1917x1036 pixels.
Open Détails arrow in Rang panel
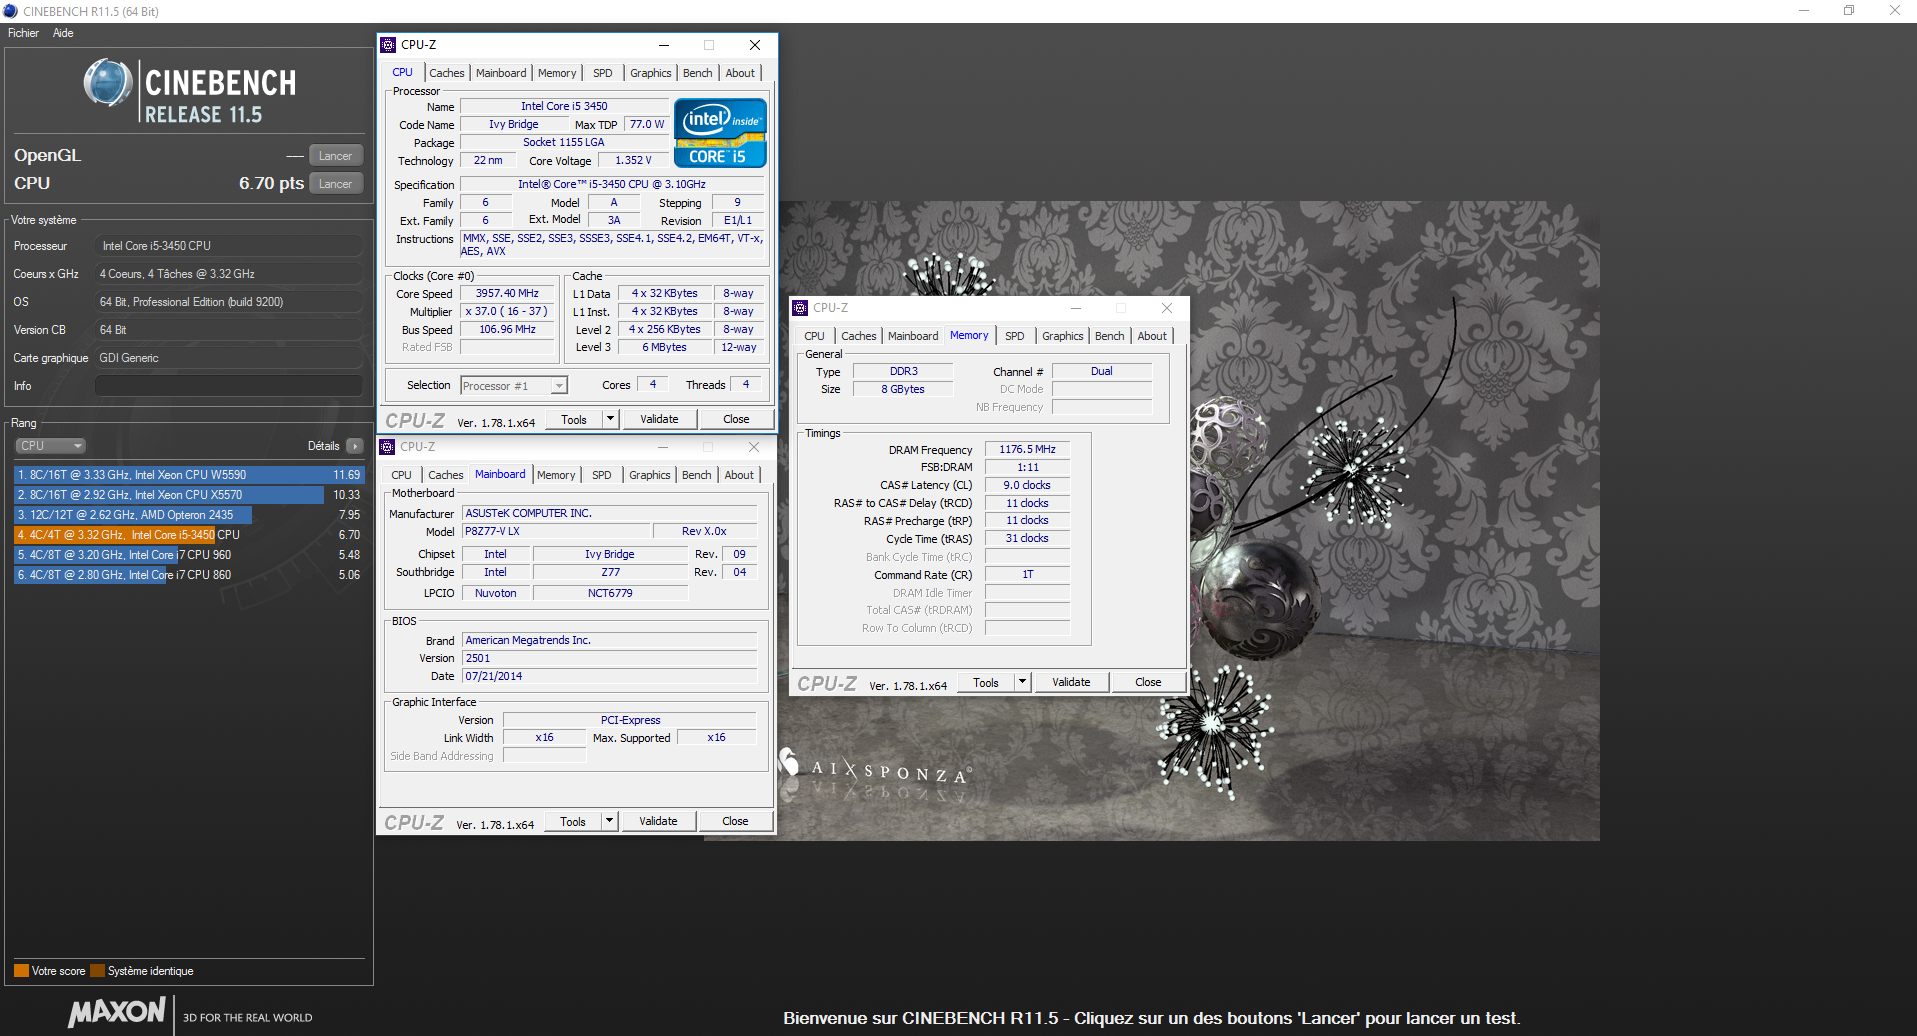click(x=355, y=446)
